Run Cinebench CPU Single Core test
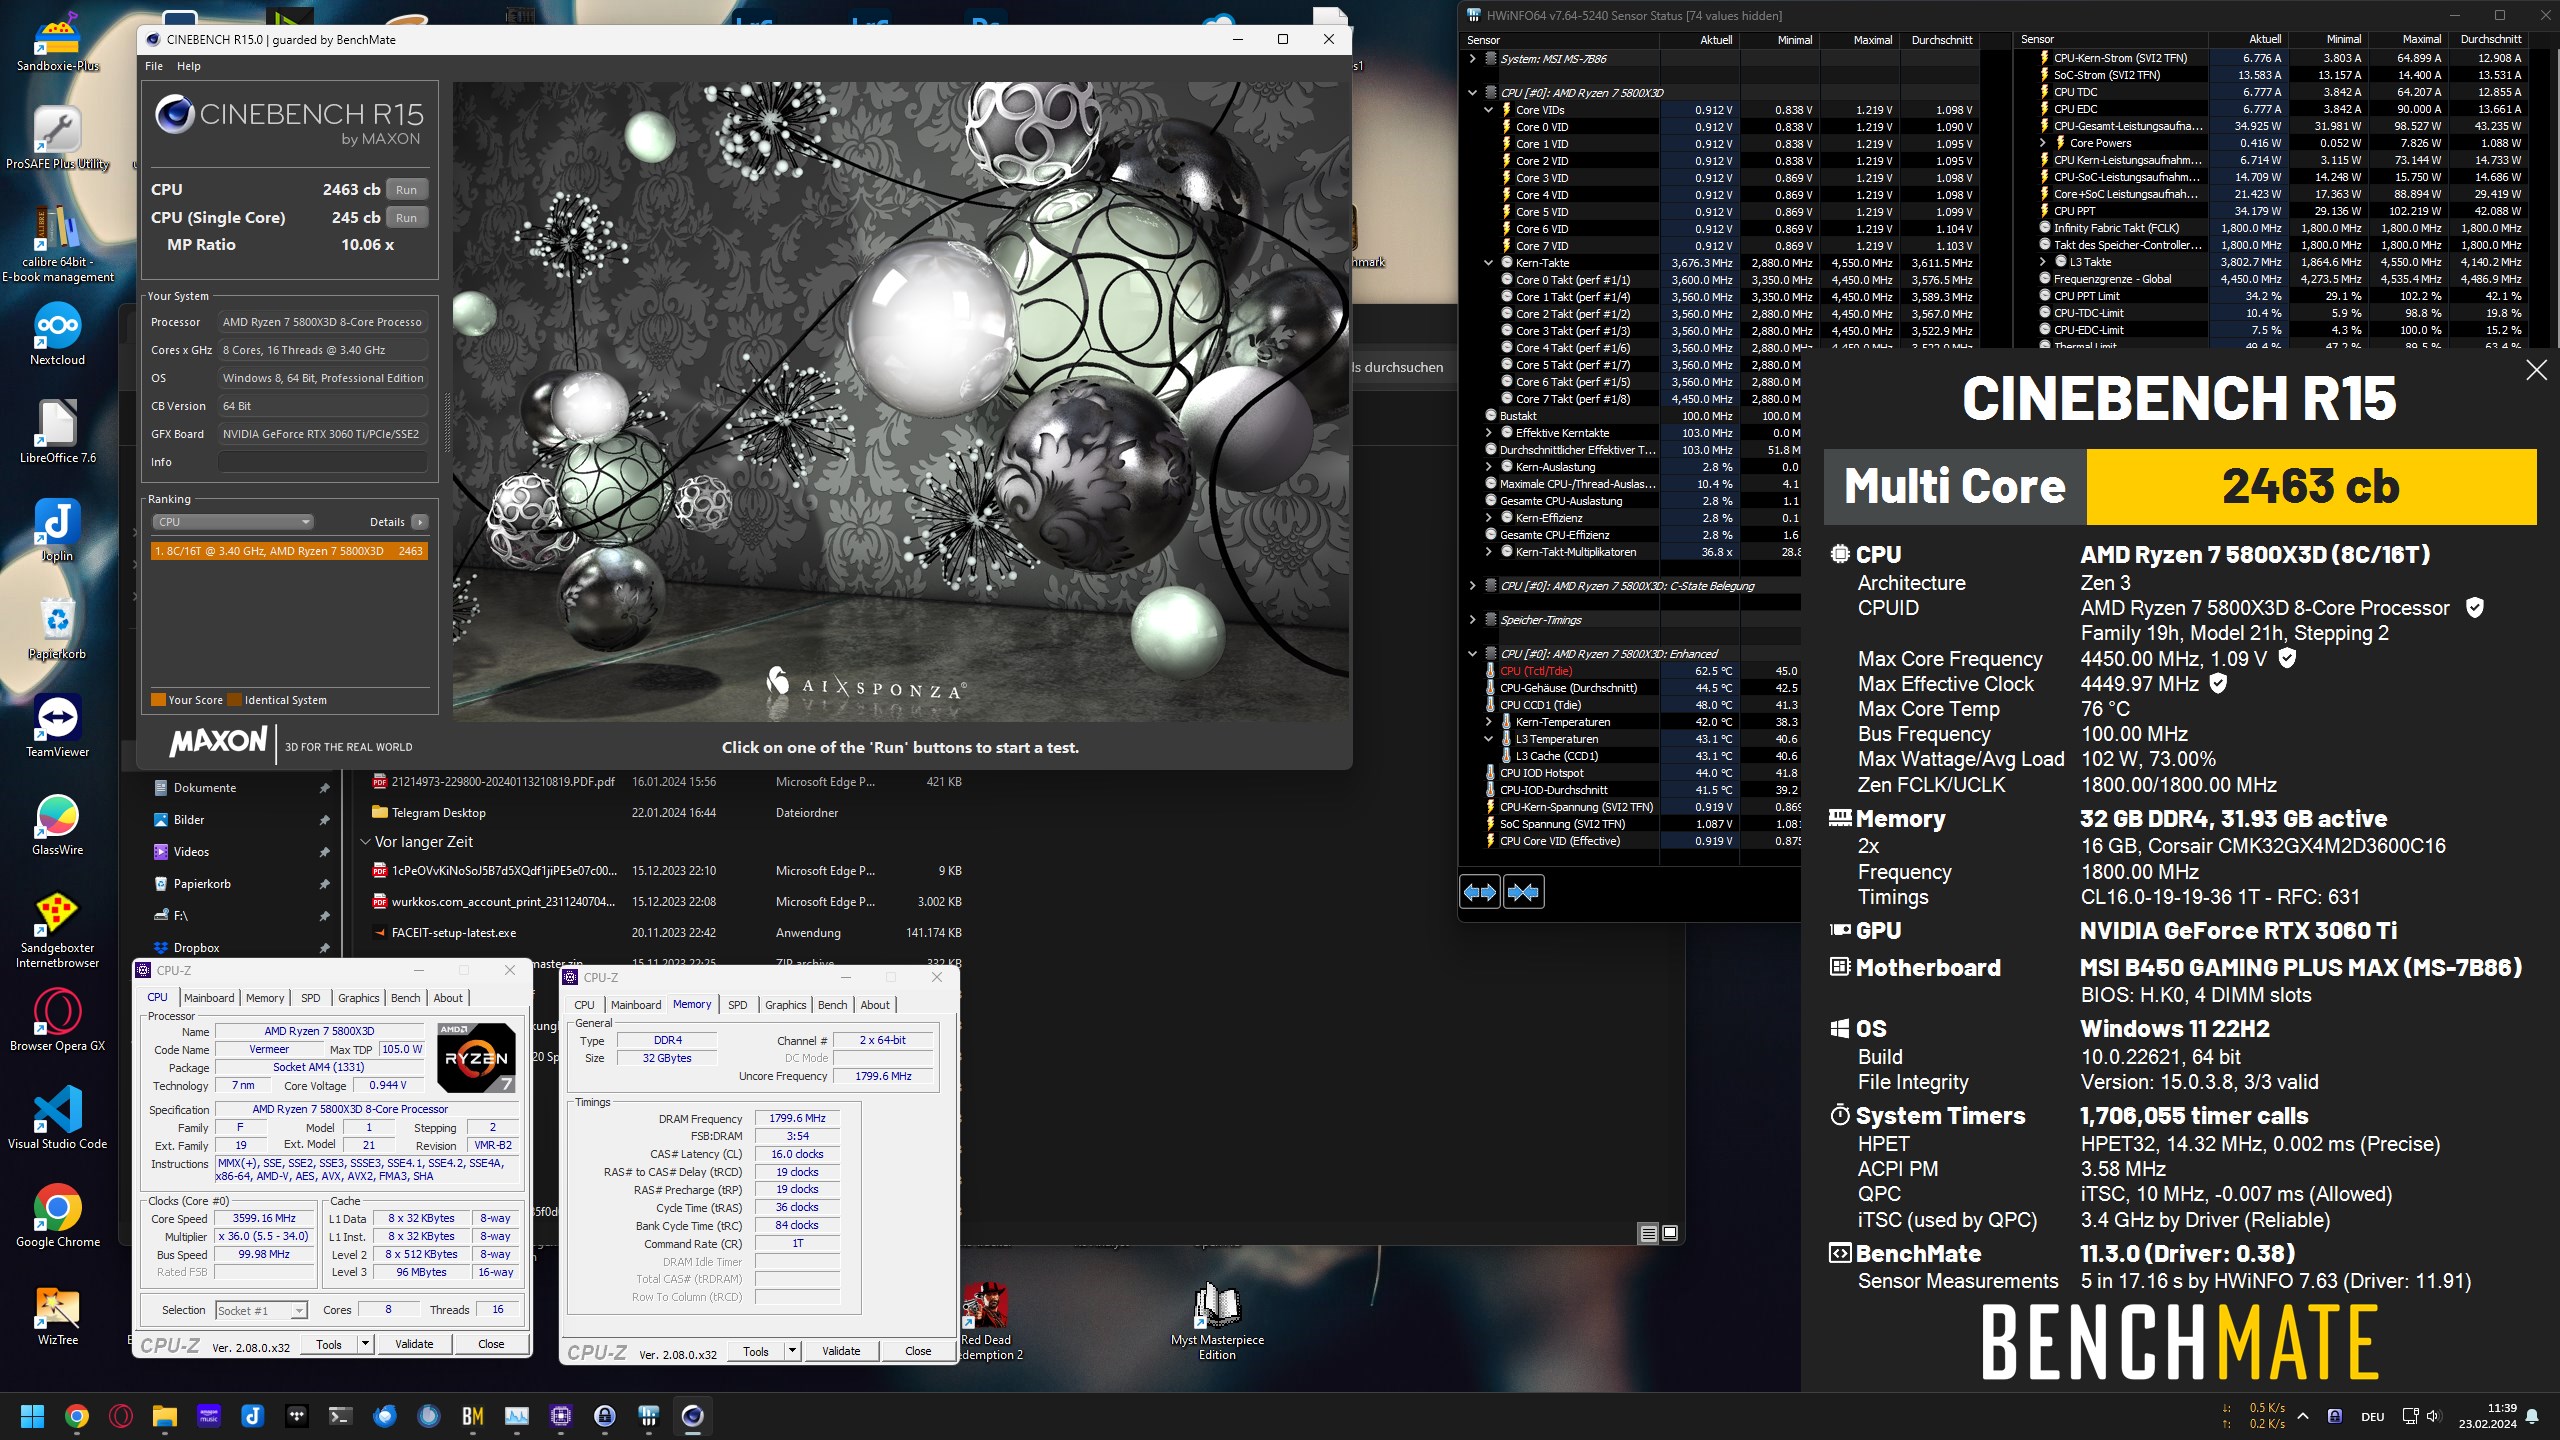 tap(406, 218)
